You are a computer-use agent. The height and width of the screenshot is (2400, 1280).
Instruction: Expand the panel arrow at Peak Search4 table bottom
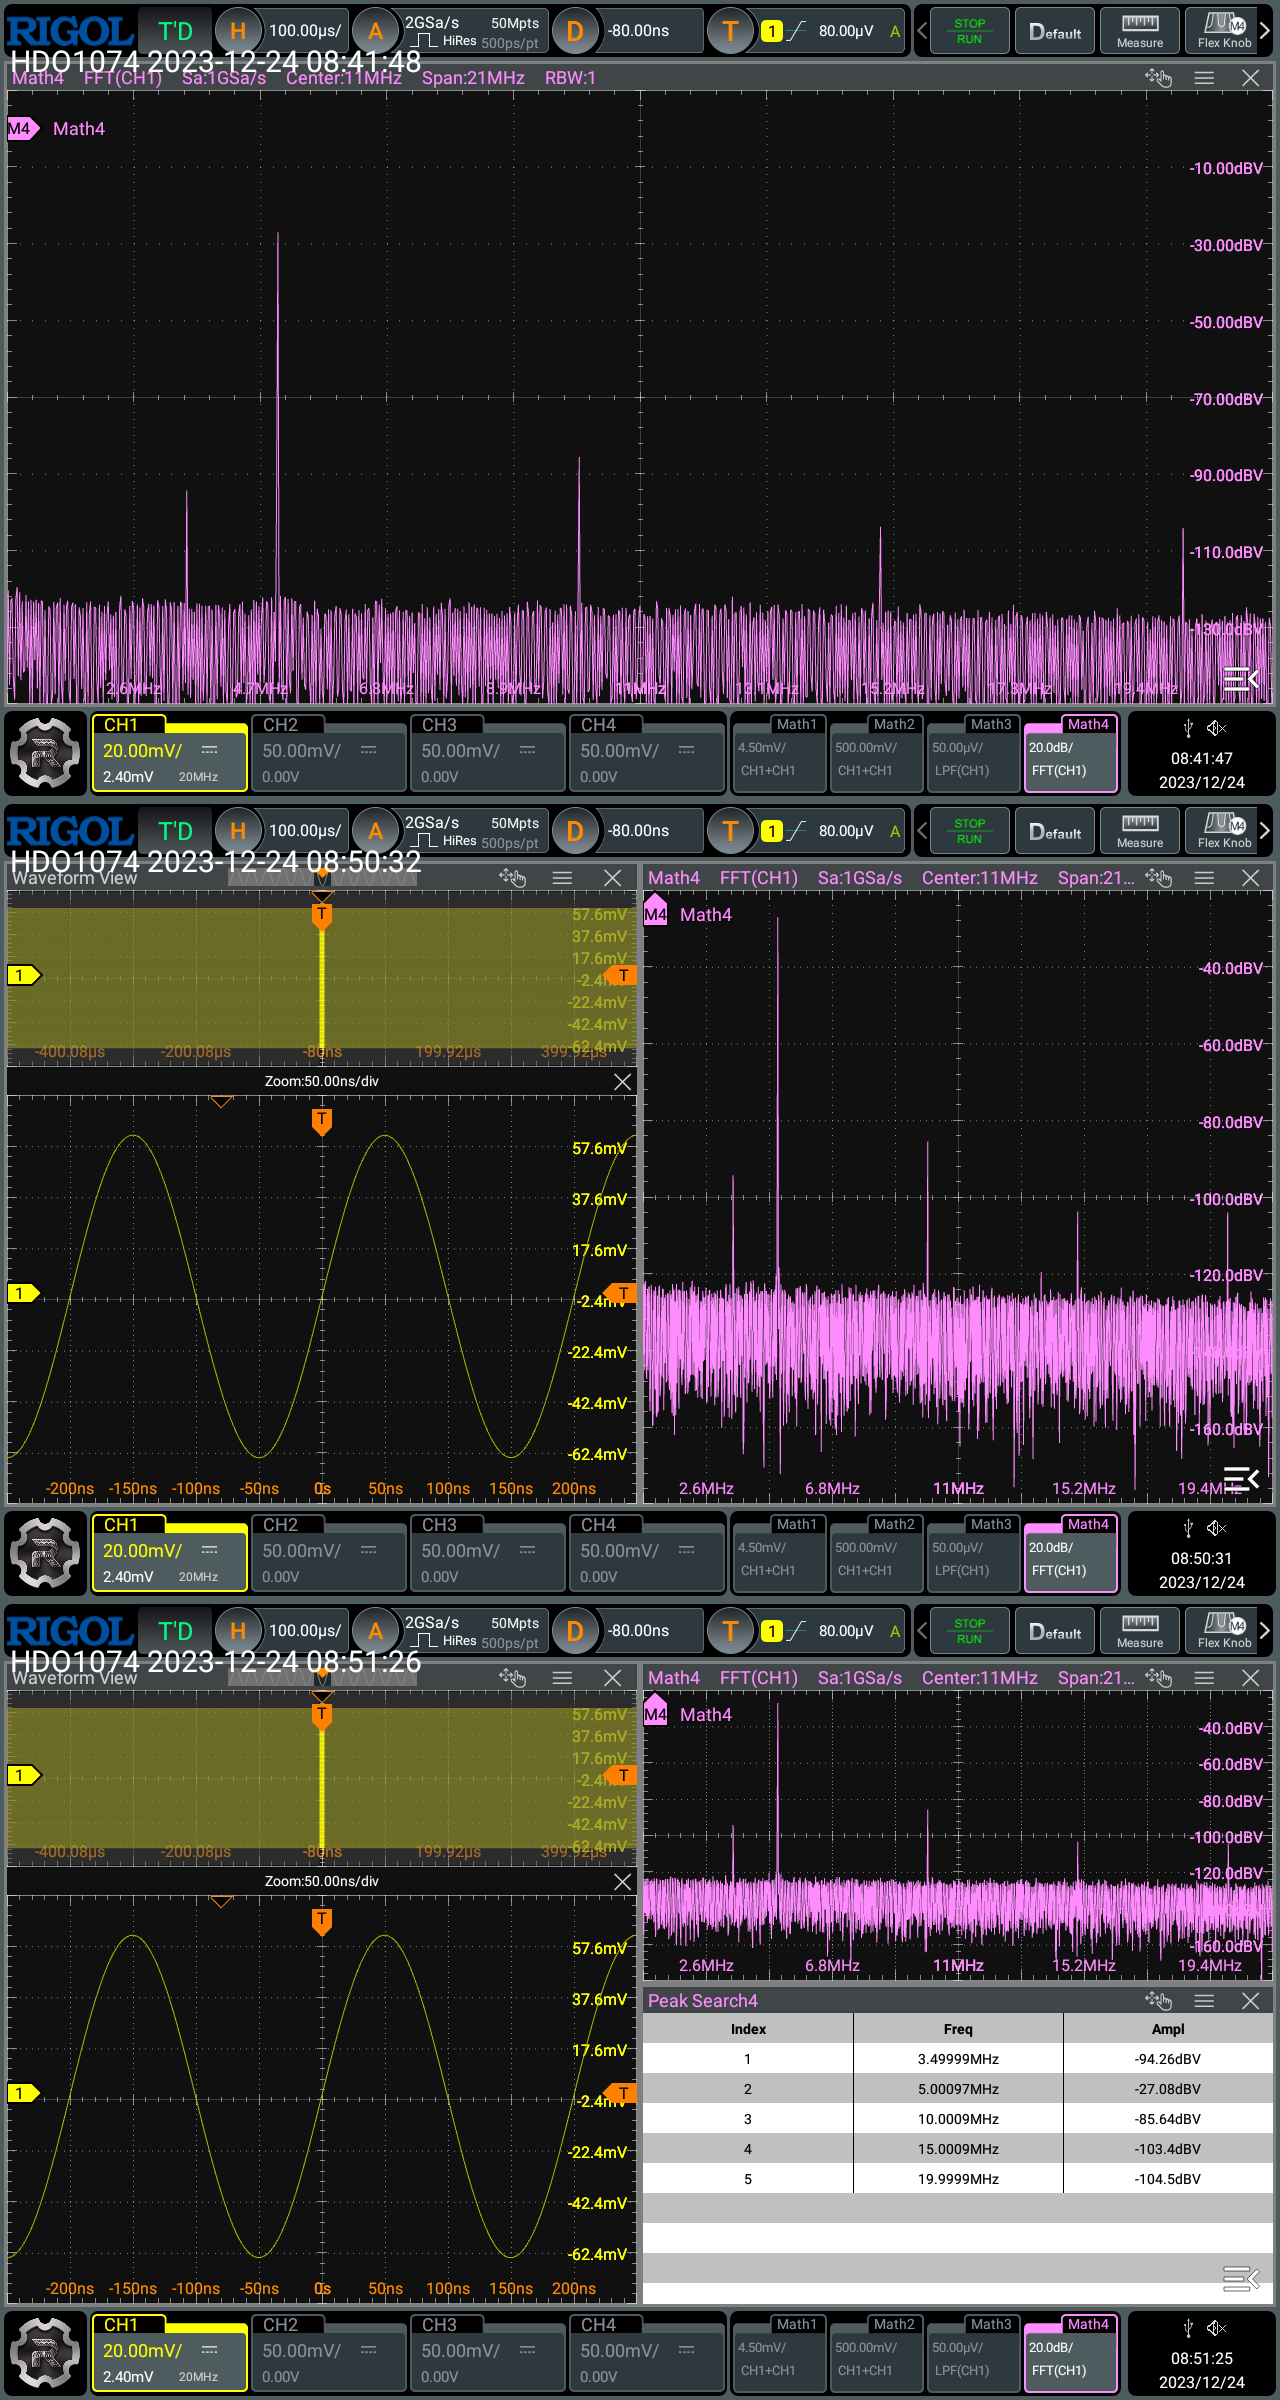1241,2279
